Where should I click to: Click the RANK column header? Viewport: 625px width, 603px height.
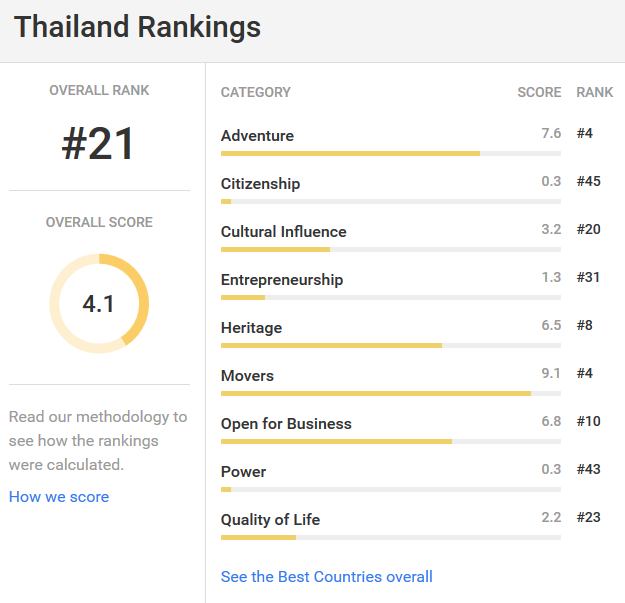click(594, 92)
